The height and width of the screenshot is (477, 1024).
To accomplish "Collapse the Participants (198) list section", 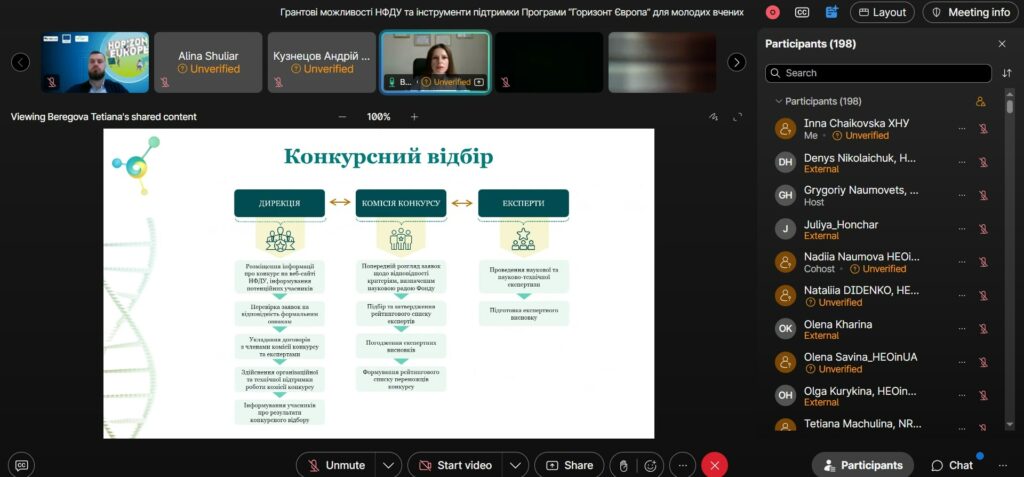I will [x=778, y=102].
